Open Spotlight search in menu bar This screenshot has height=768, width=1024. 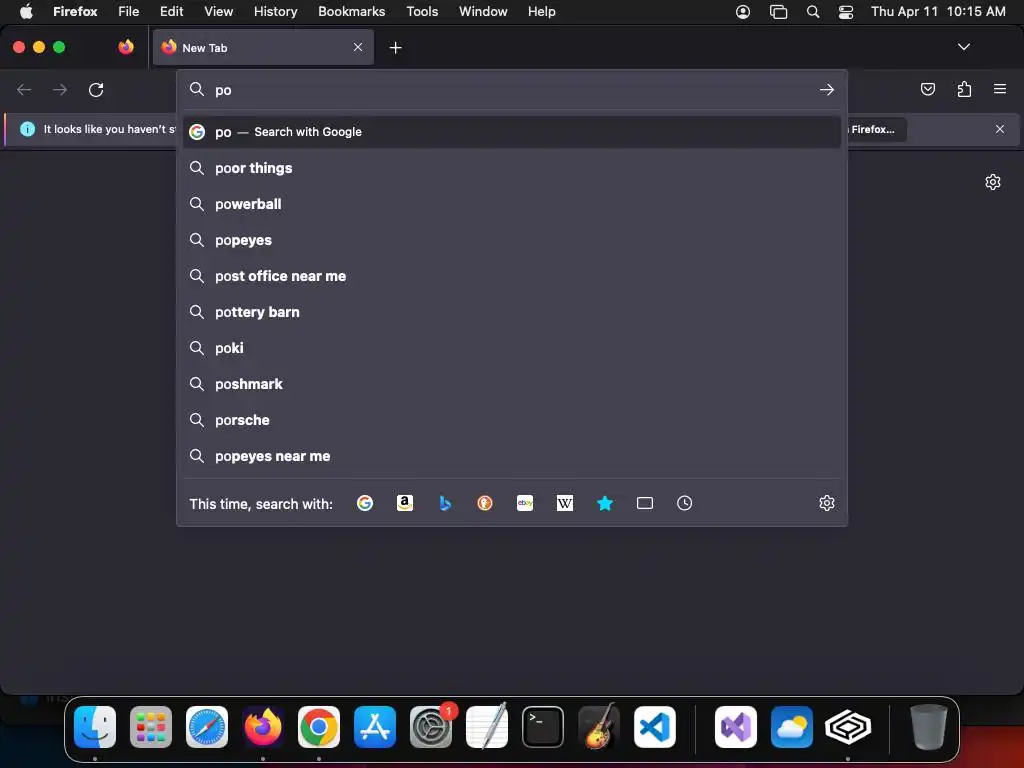tap(812, 12)
